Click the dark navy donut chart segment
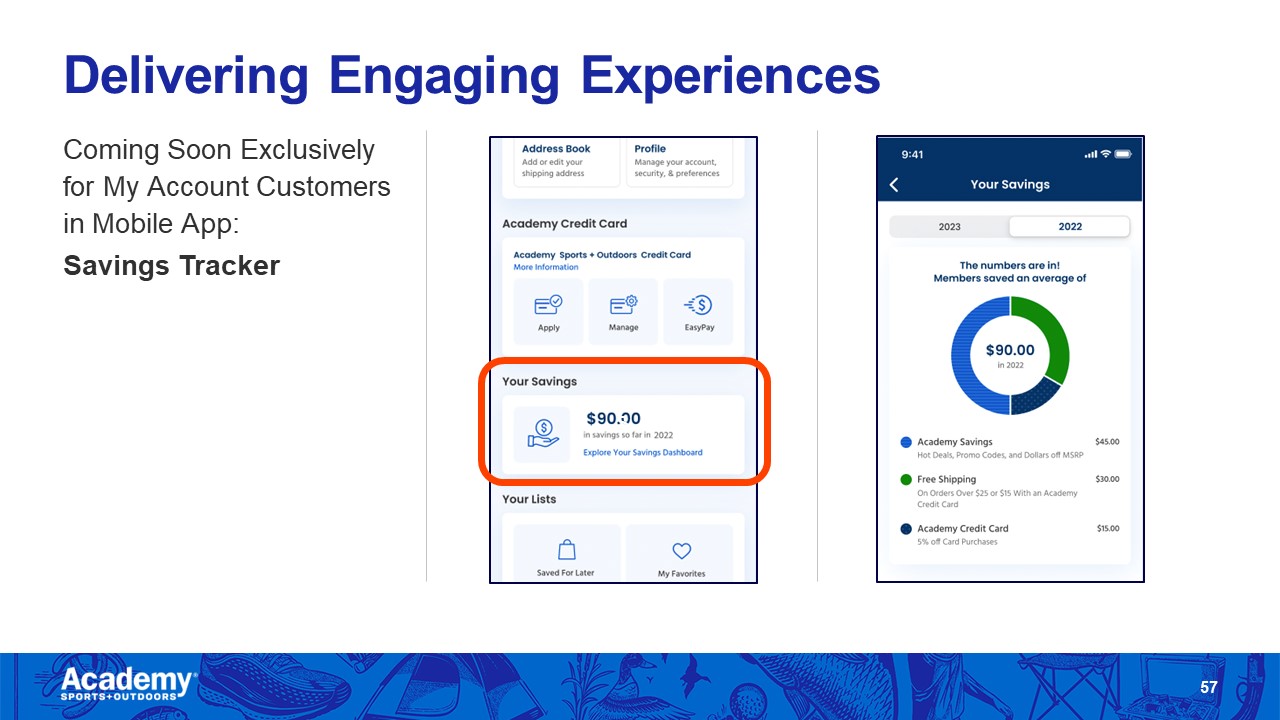 [1036, 395]
